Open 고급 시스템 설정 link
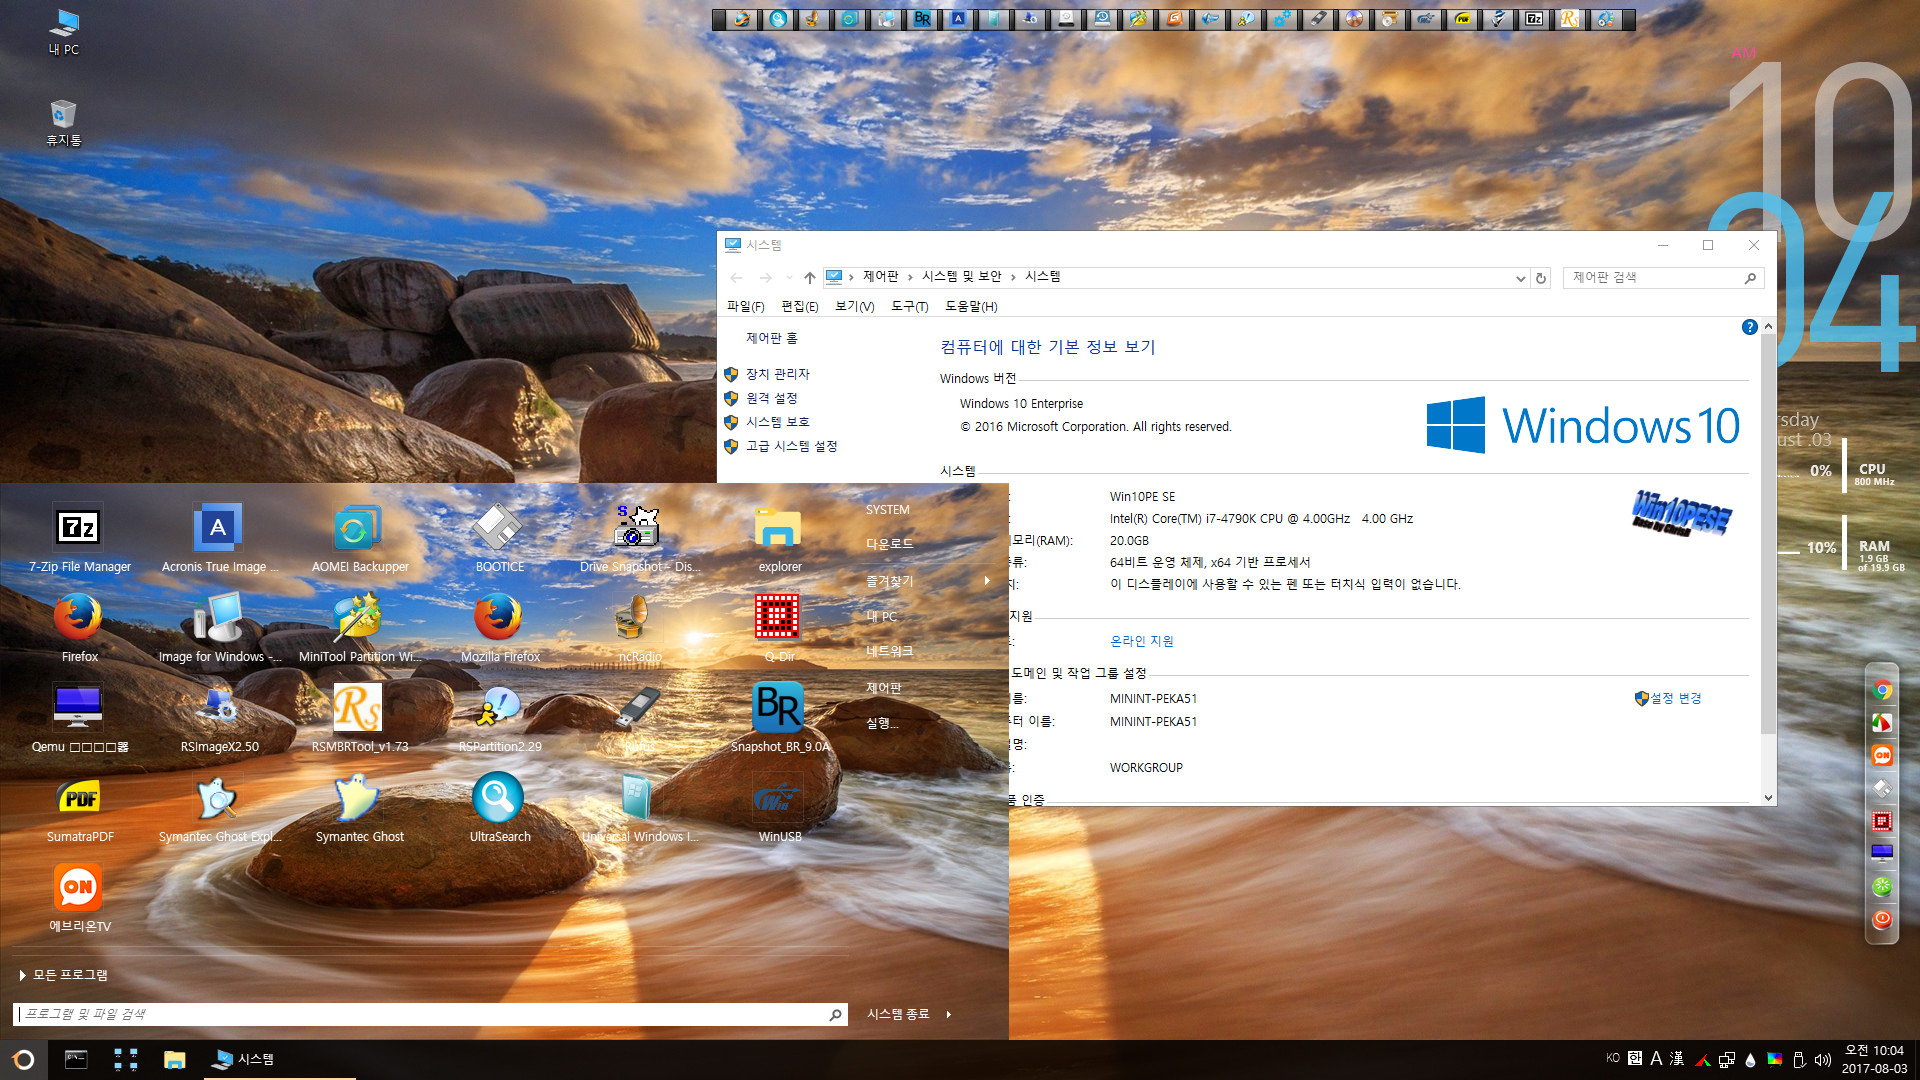 791,446
